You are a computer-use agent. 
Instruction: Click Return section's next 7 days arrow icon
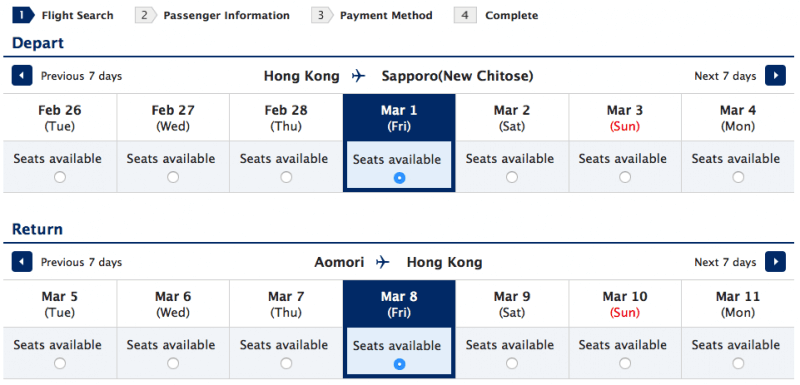(775, 262)
